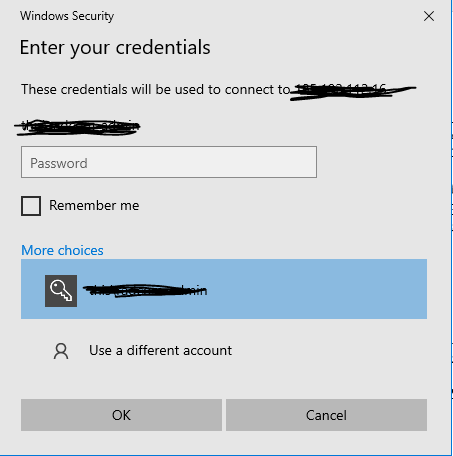Click the Remember me label text
Image resolution: width=453 pixels, height=456 pixels.
[94, 205]
